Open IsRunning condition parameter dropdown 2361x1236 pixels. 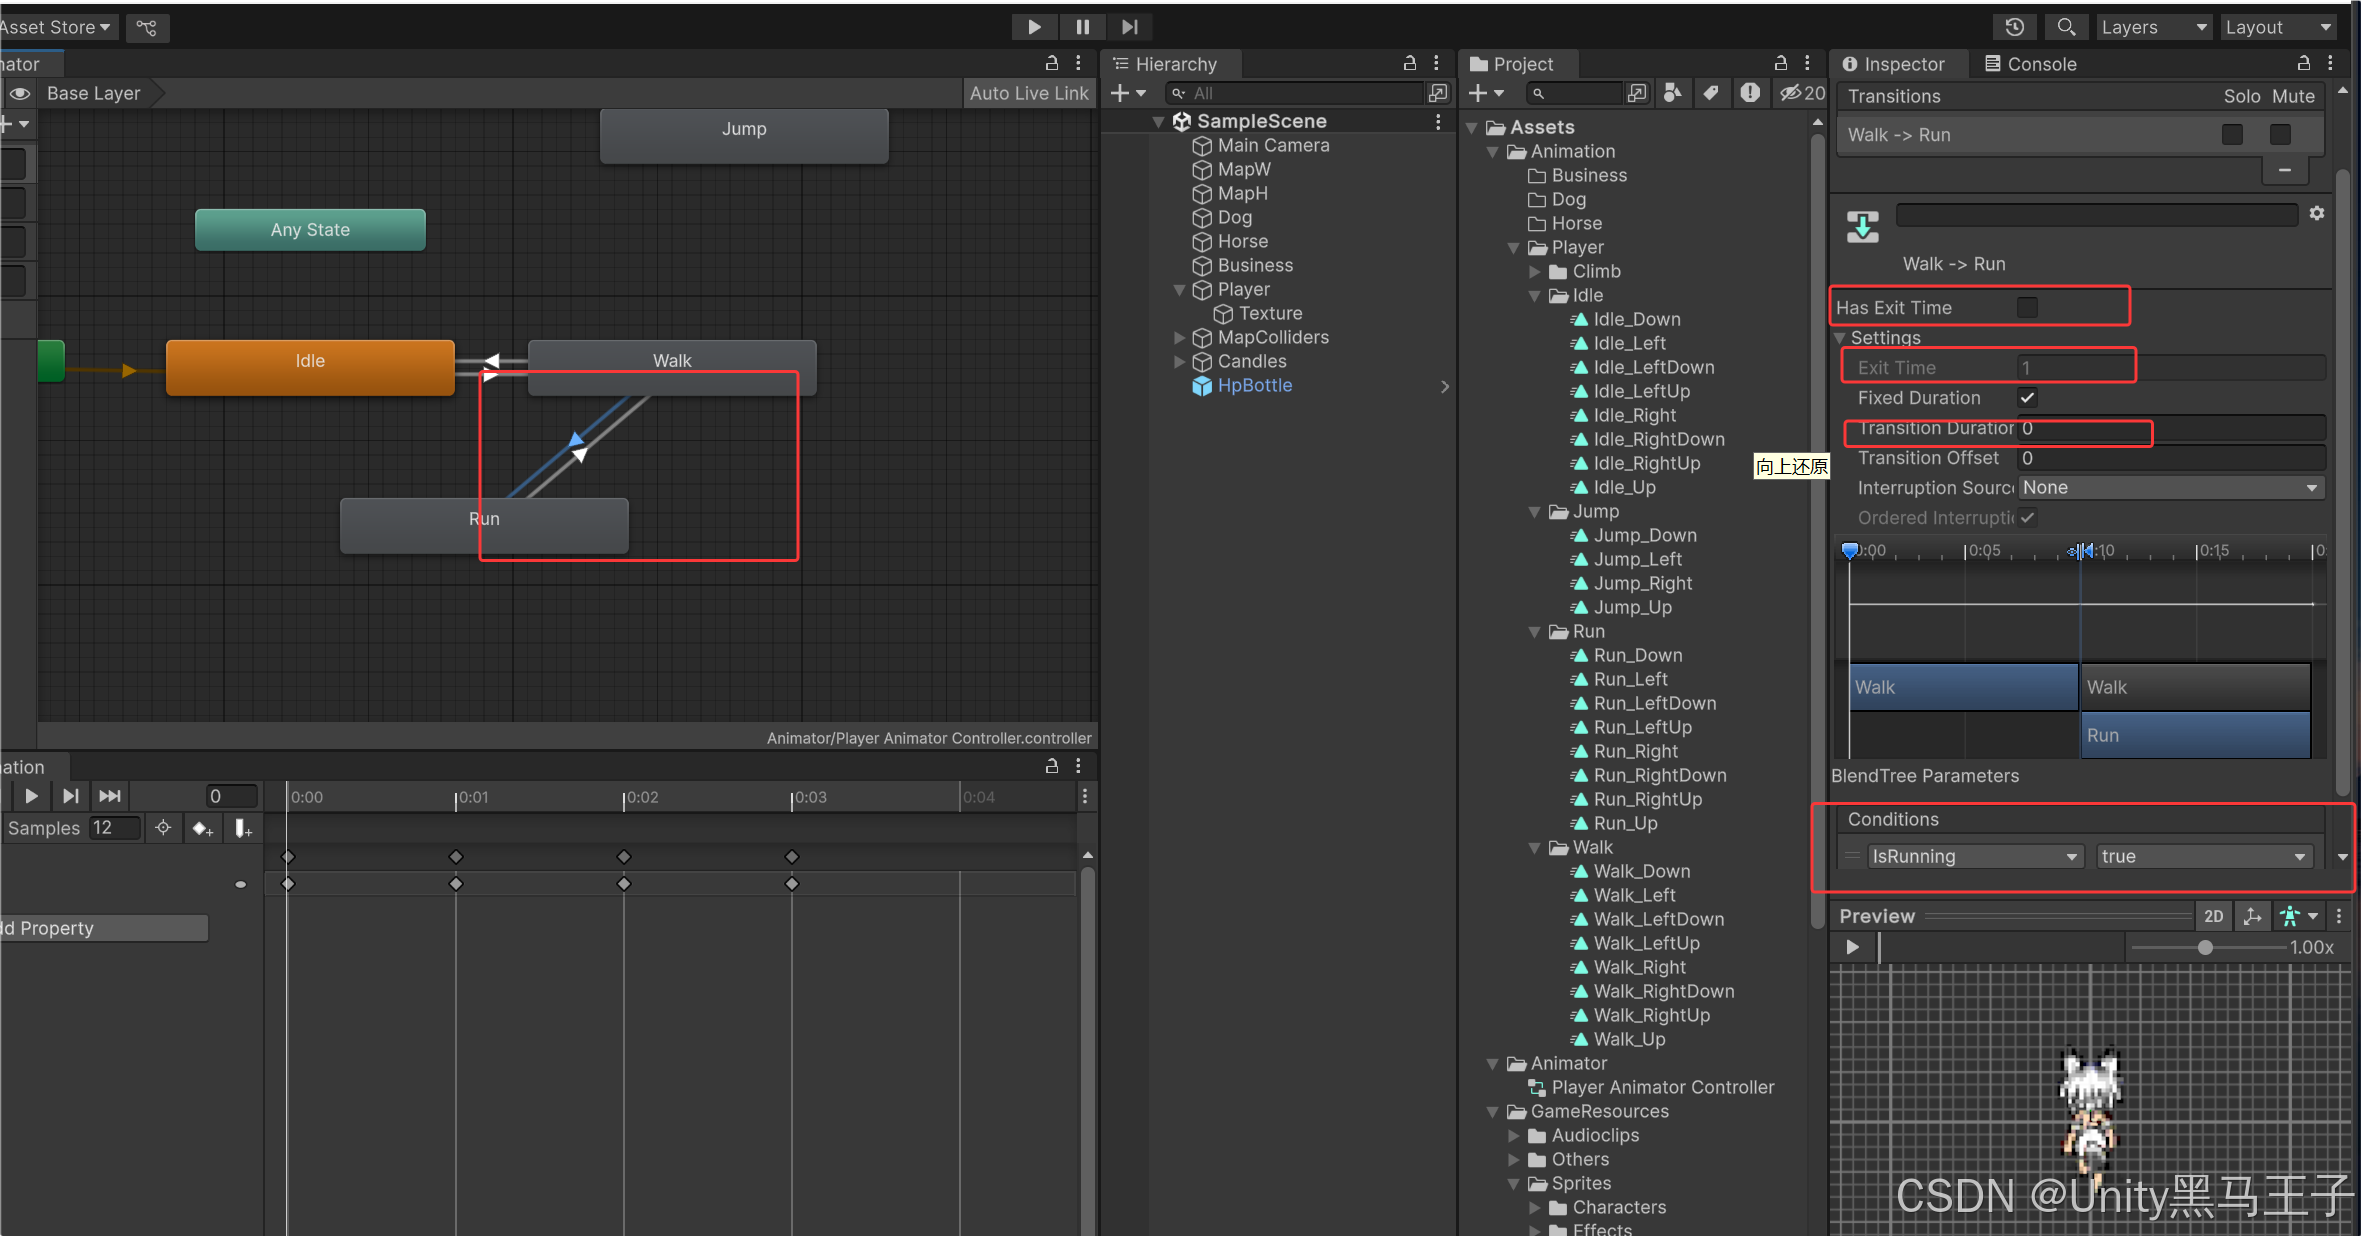point(1974,856)
